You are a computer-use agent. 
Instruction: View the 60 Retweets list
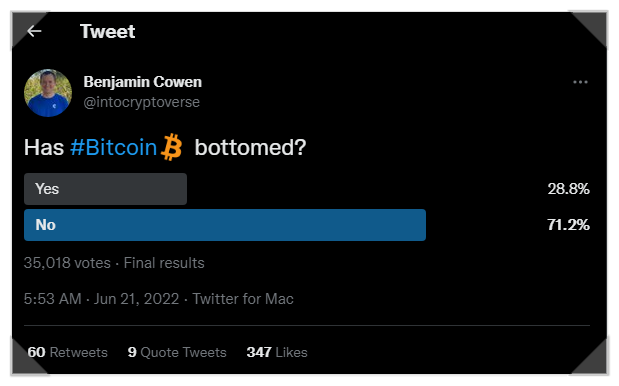(x=68, y=352)
